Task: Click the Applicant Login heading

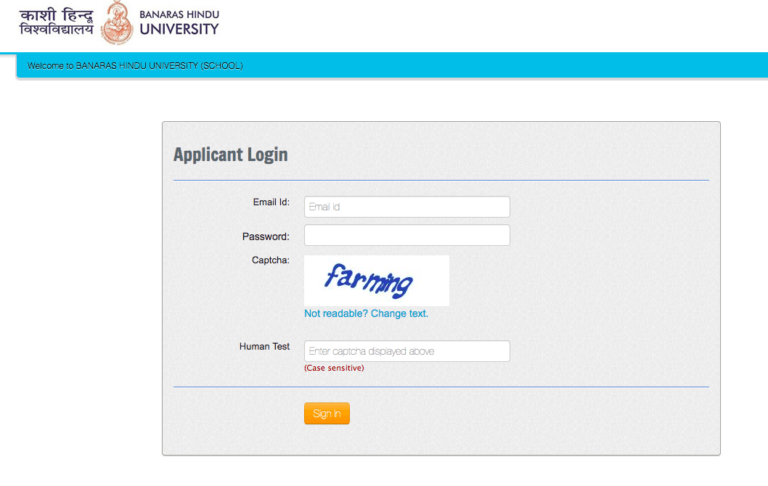Action: [x=230, y=154]
